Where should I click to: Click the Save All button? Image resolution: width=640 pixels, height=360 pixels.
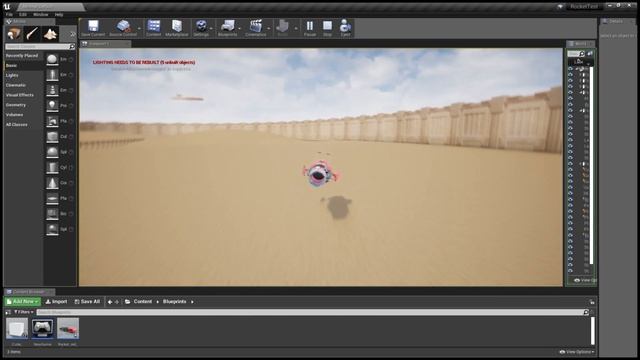(87, 302)
